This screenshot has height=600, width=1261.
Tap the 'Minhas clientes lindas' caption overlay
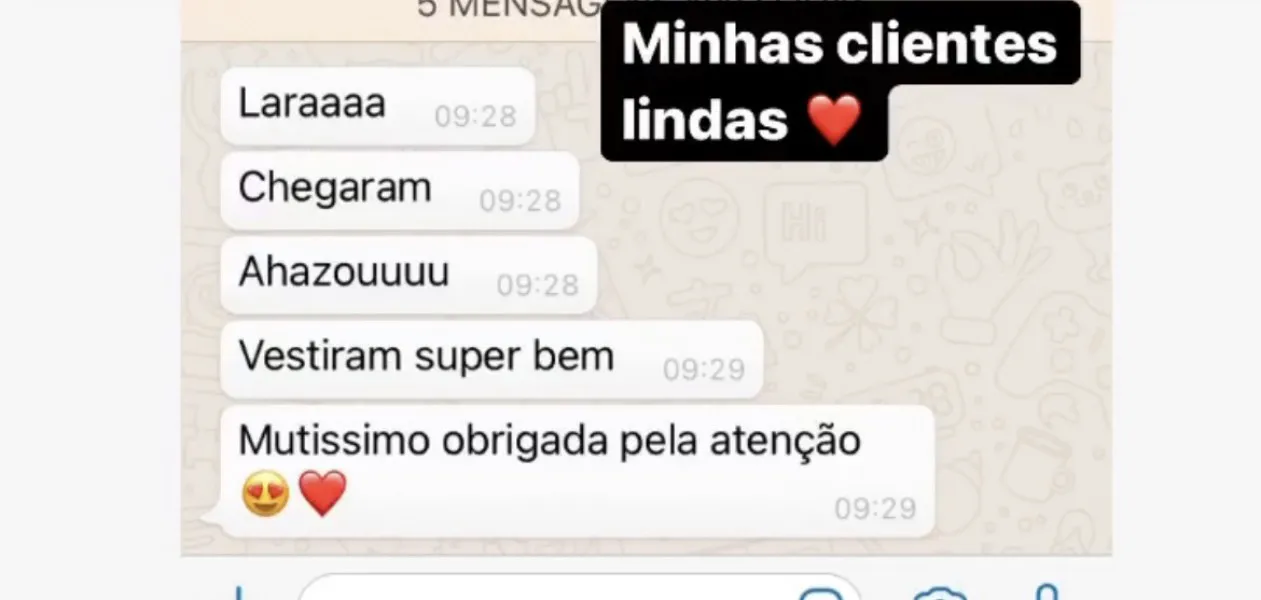[840, 81]
